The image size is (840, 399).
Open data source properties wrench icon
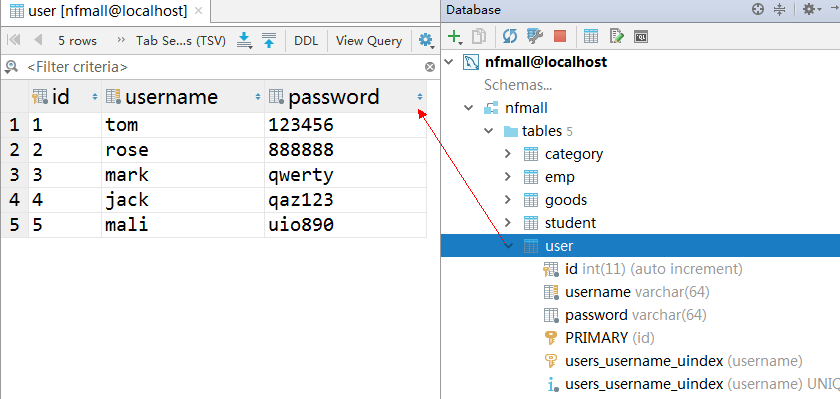coord(535,36)
